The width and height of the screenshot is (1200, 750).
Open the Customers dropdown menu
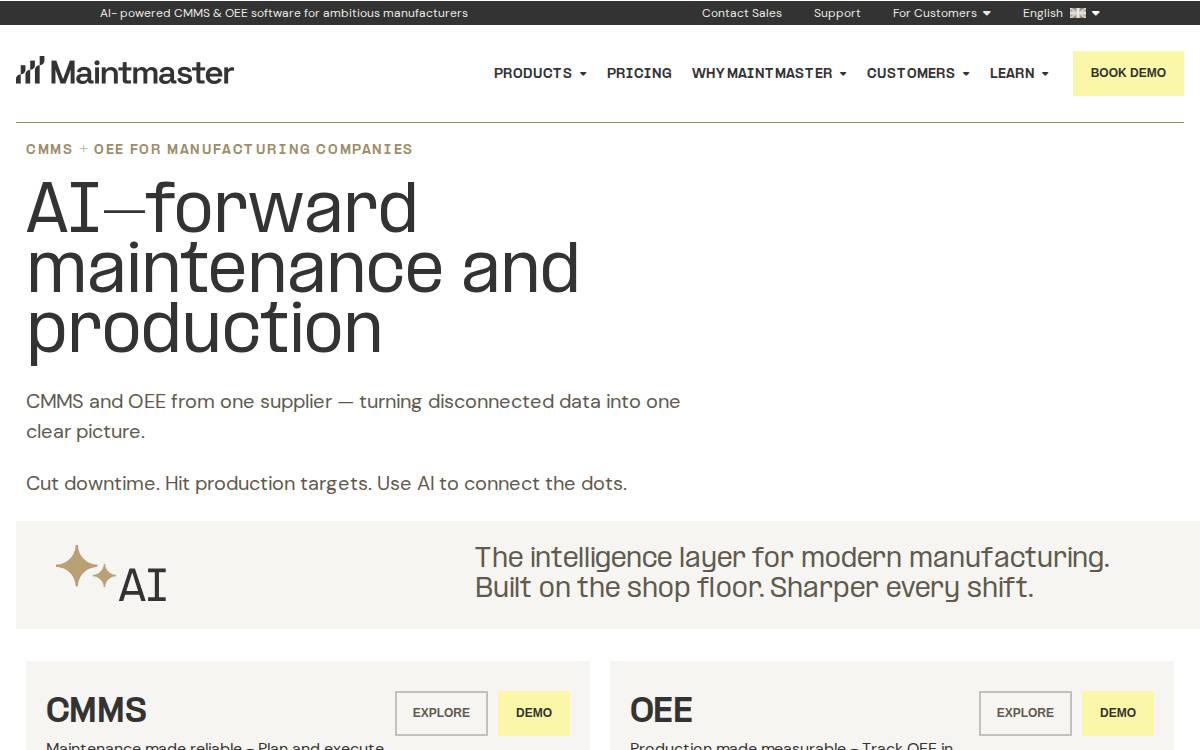coord(918,73)
